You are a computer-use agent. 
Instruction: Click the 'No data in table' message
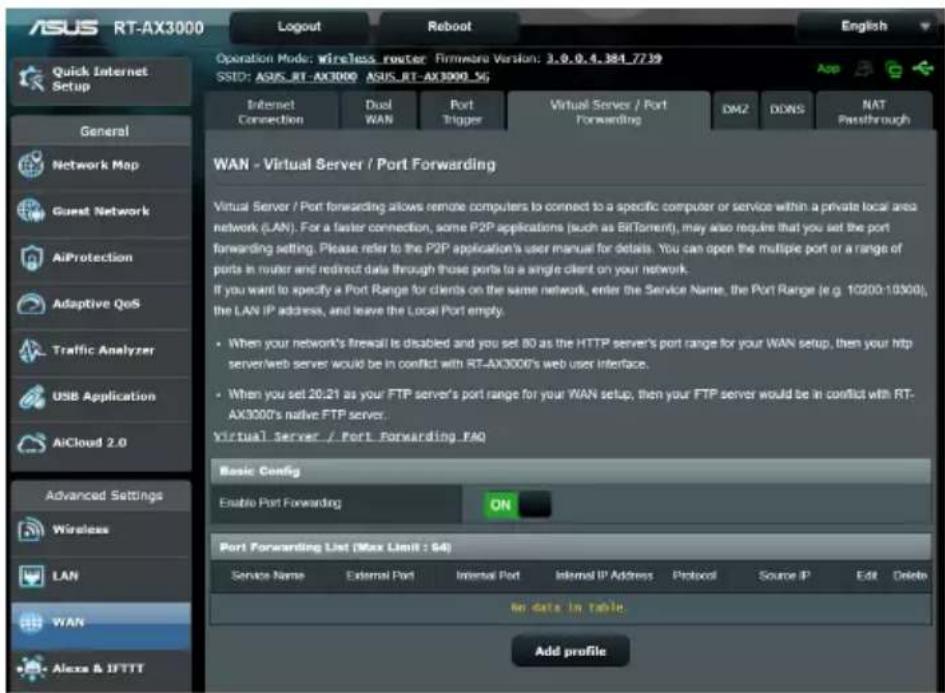click(x=567, y=607)
